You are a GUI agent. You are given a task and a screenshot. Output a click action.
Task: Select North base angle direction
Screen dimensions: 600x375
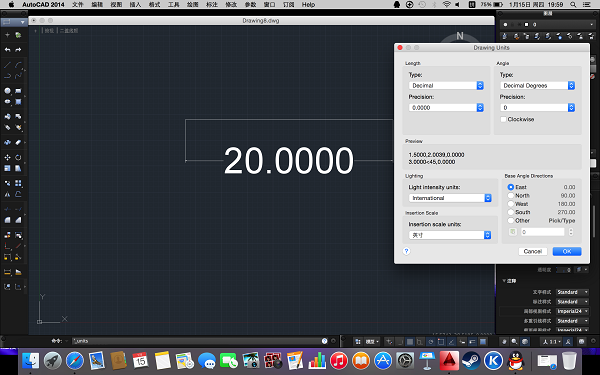[x=510, y=196]
